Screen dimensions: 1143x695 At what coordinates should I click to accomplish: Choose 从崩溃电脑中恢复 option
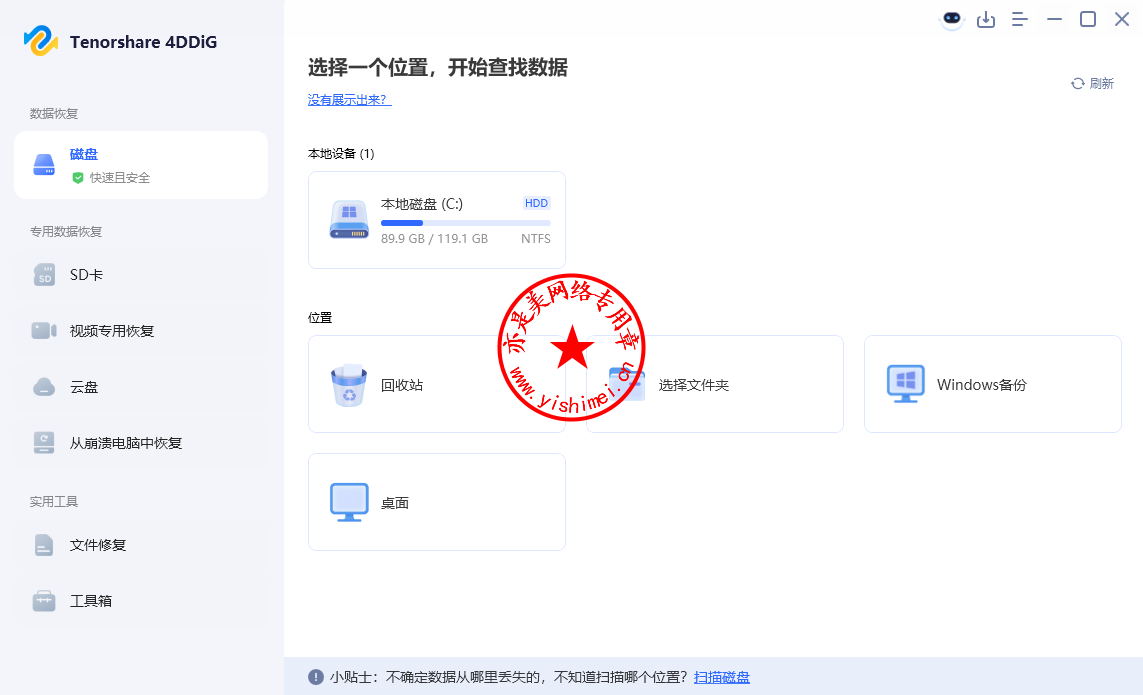pos(141,443)
